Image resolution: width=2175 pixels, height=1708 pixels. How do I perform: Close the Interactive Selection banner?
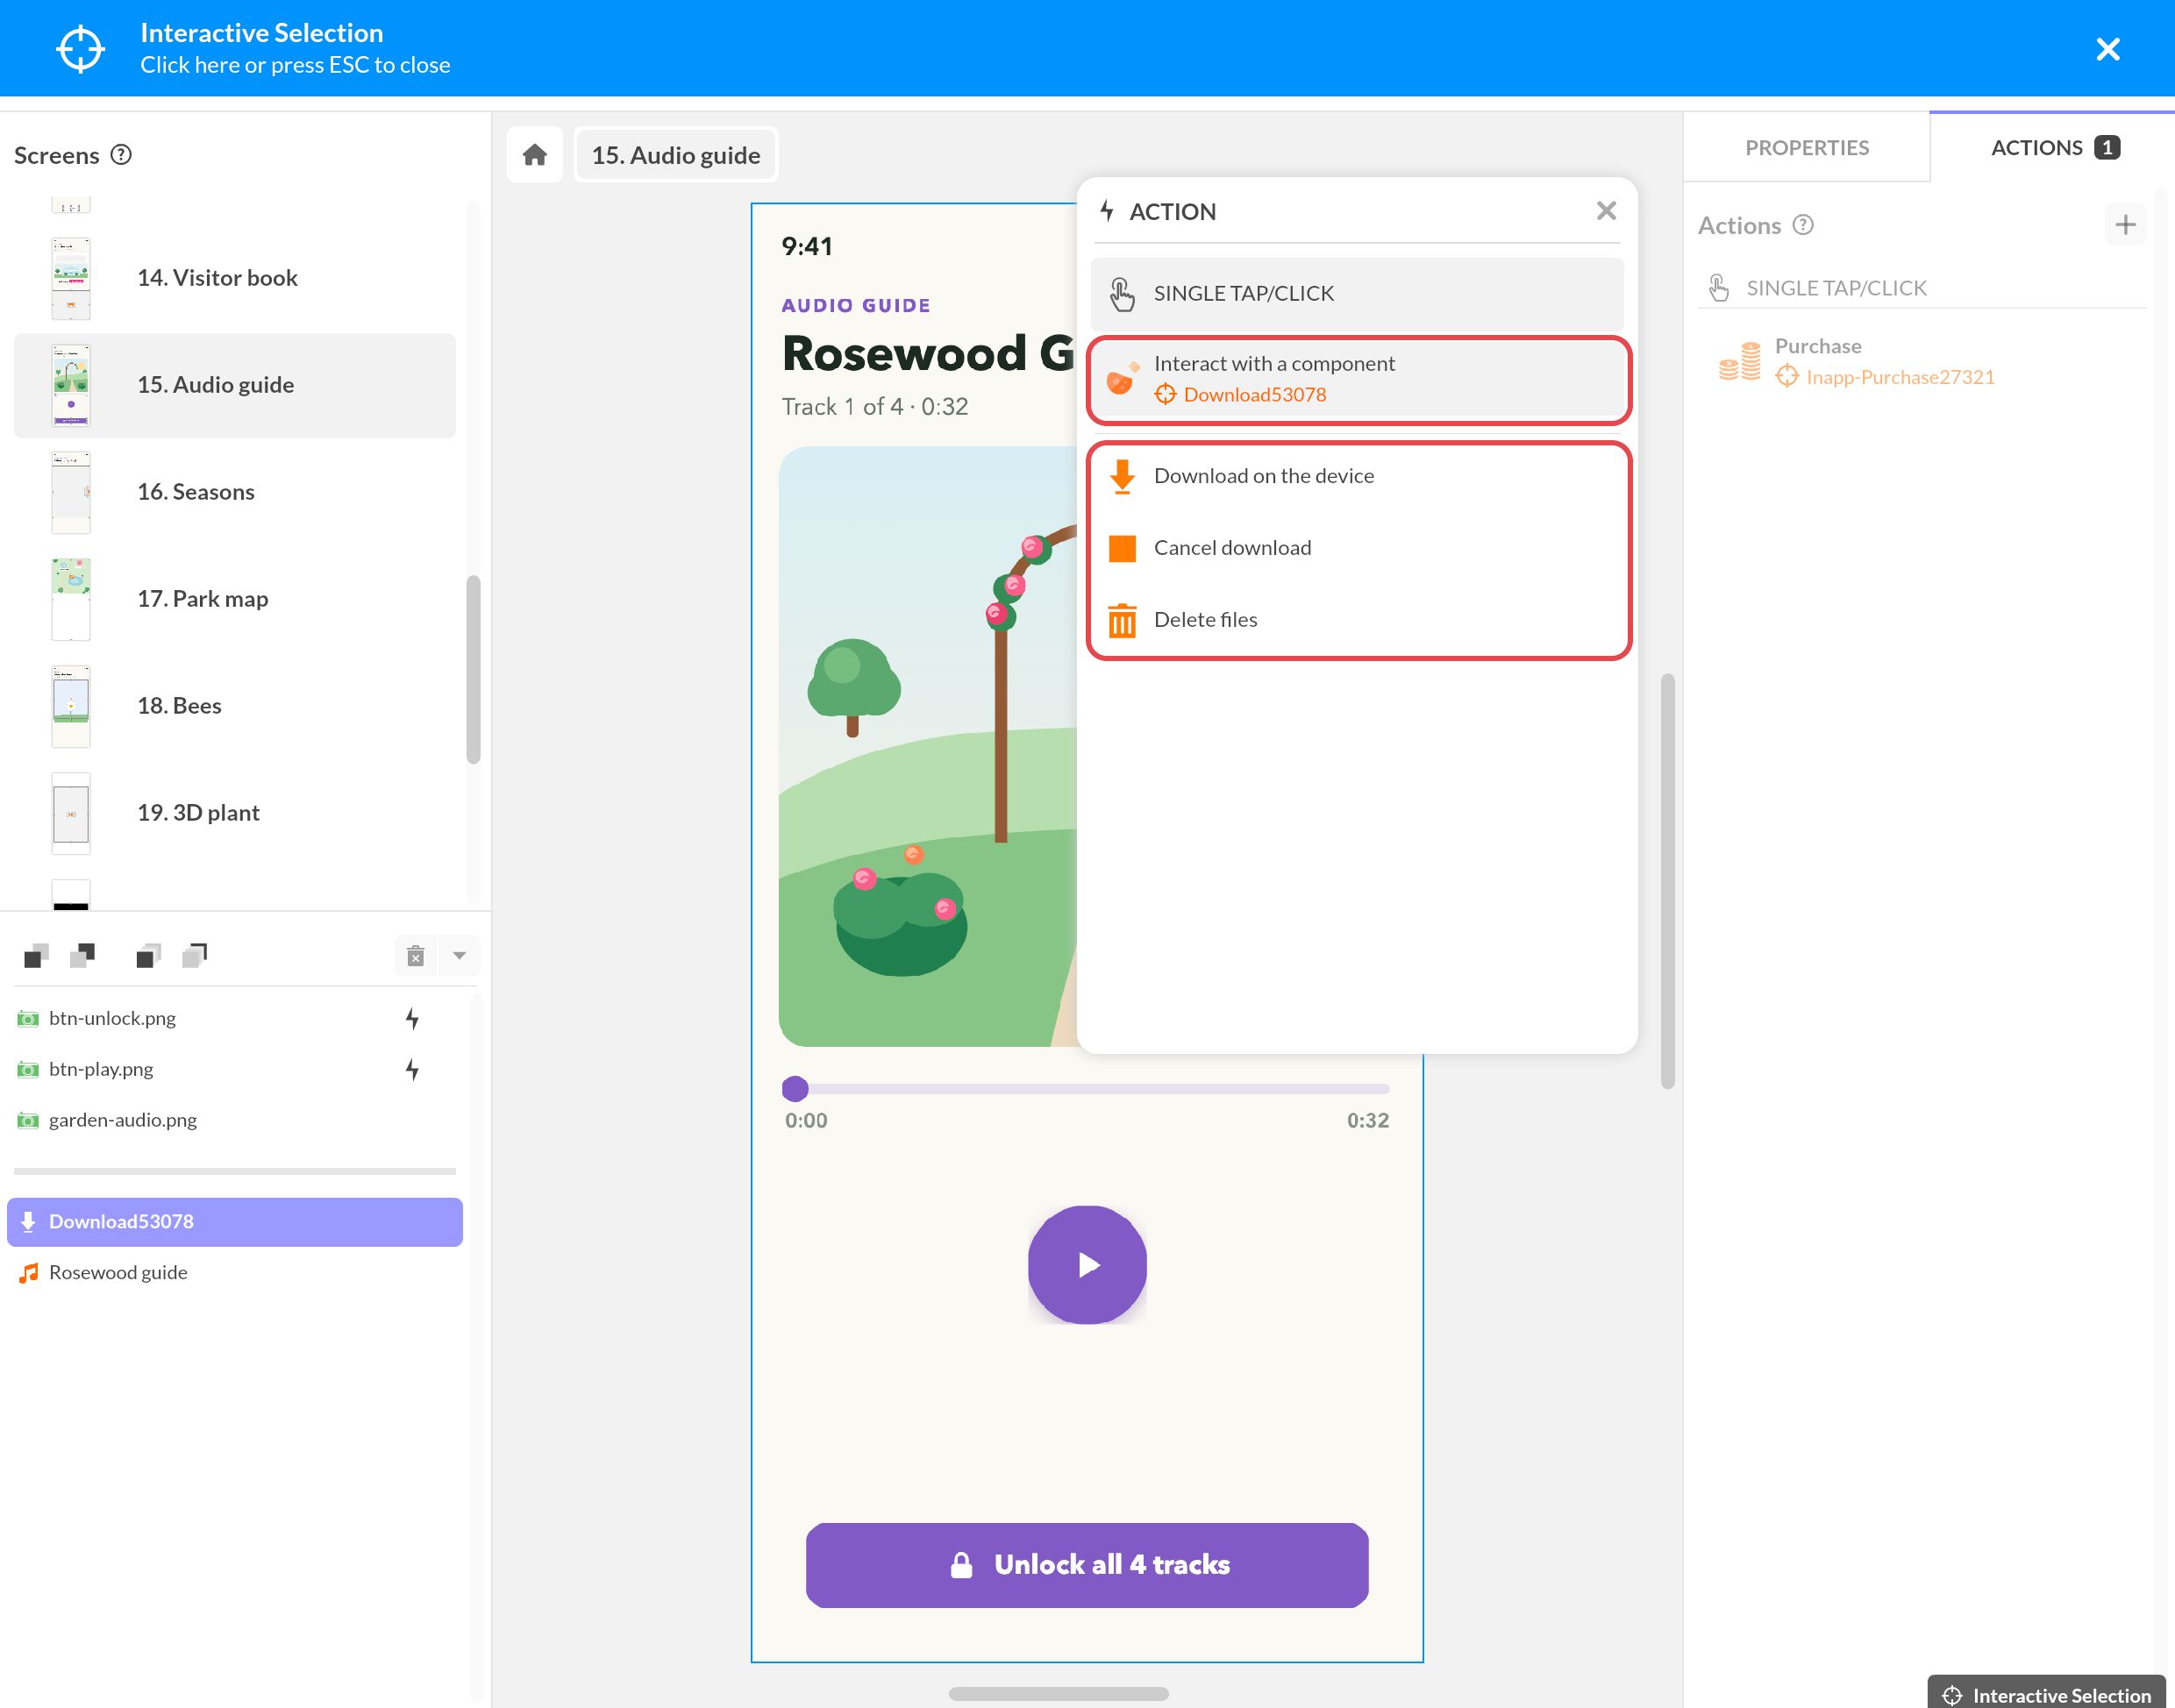[x=2107, y=49]
